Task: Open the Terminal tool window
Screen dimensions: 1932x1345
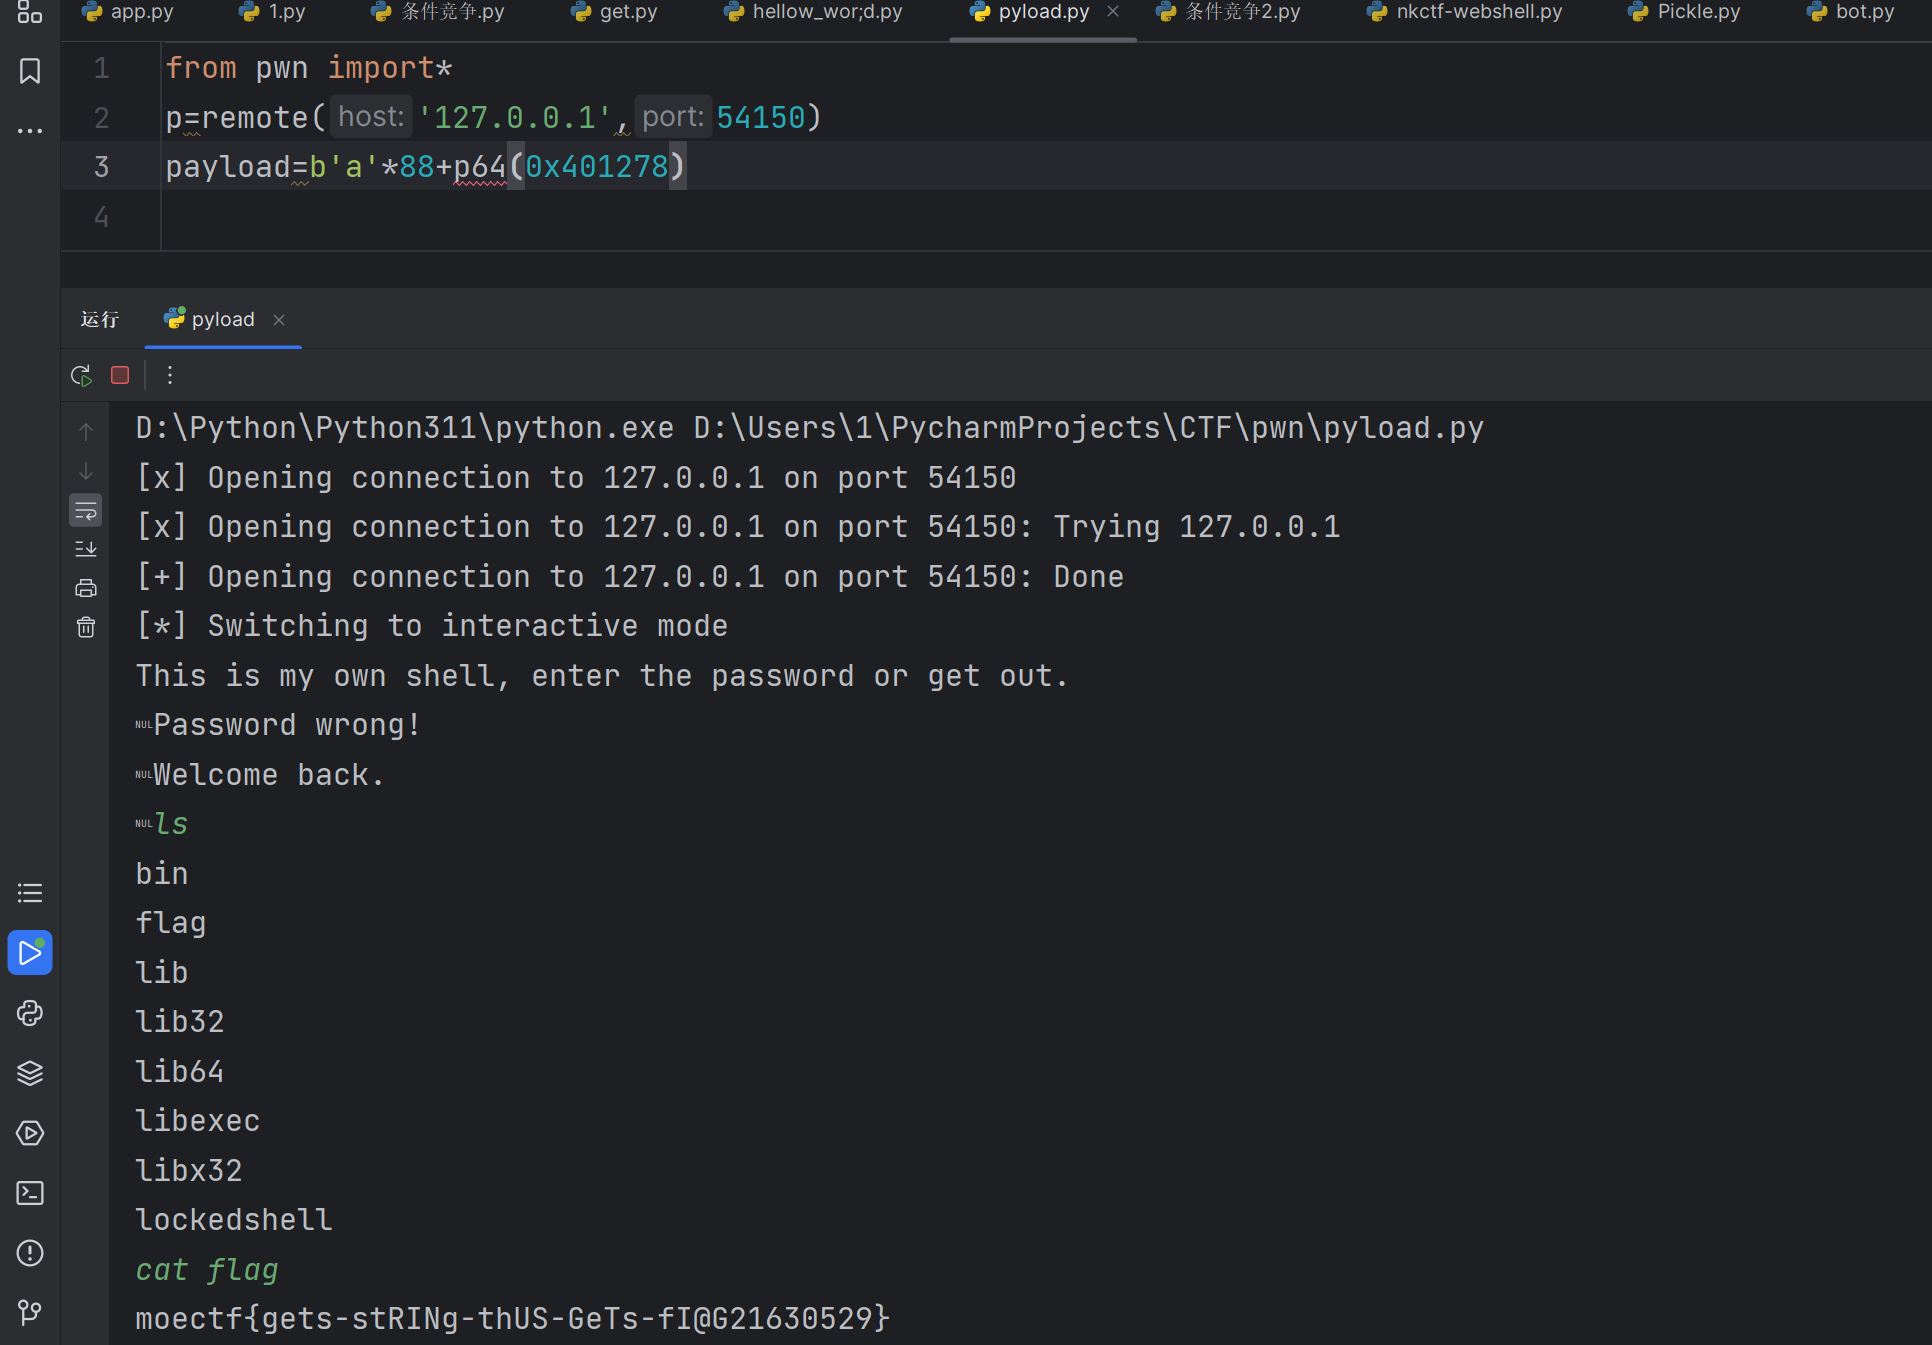Action: 30,1193
